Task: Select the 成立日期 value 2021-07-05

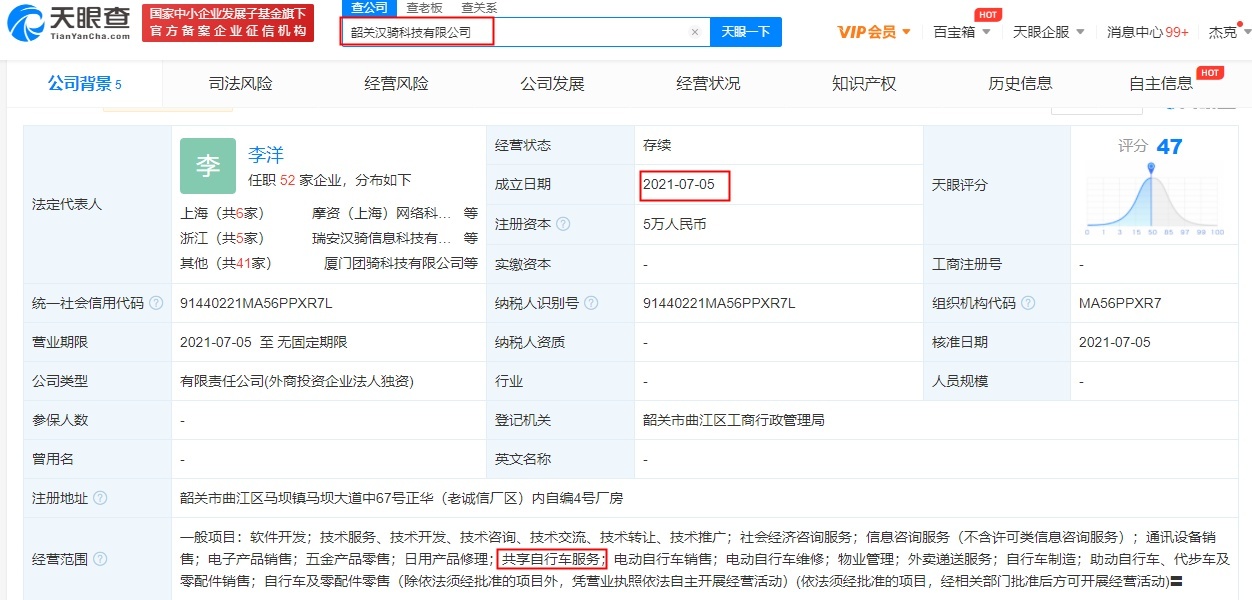Action: click(679, 185)
